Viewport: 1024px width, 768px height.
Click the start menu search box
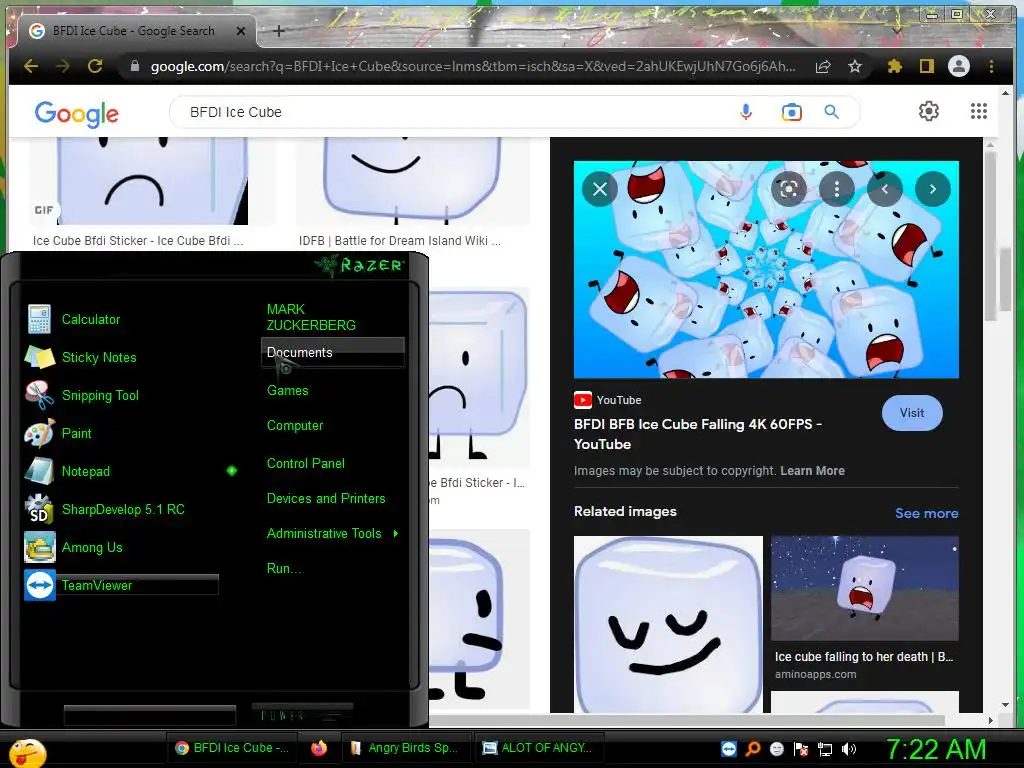pyautogui.click(x=150, y=714)
